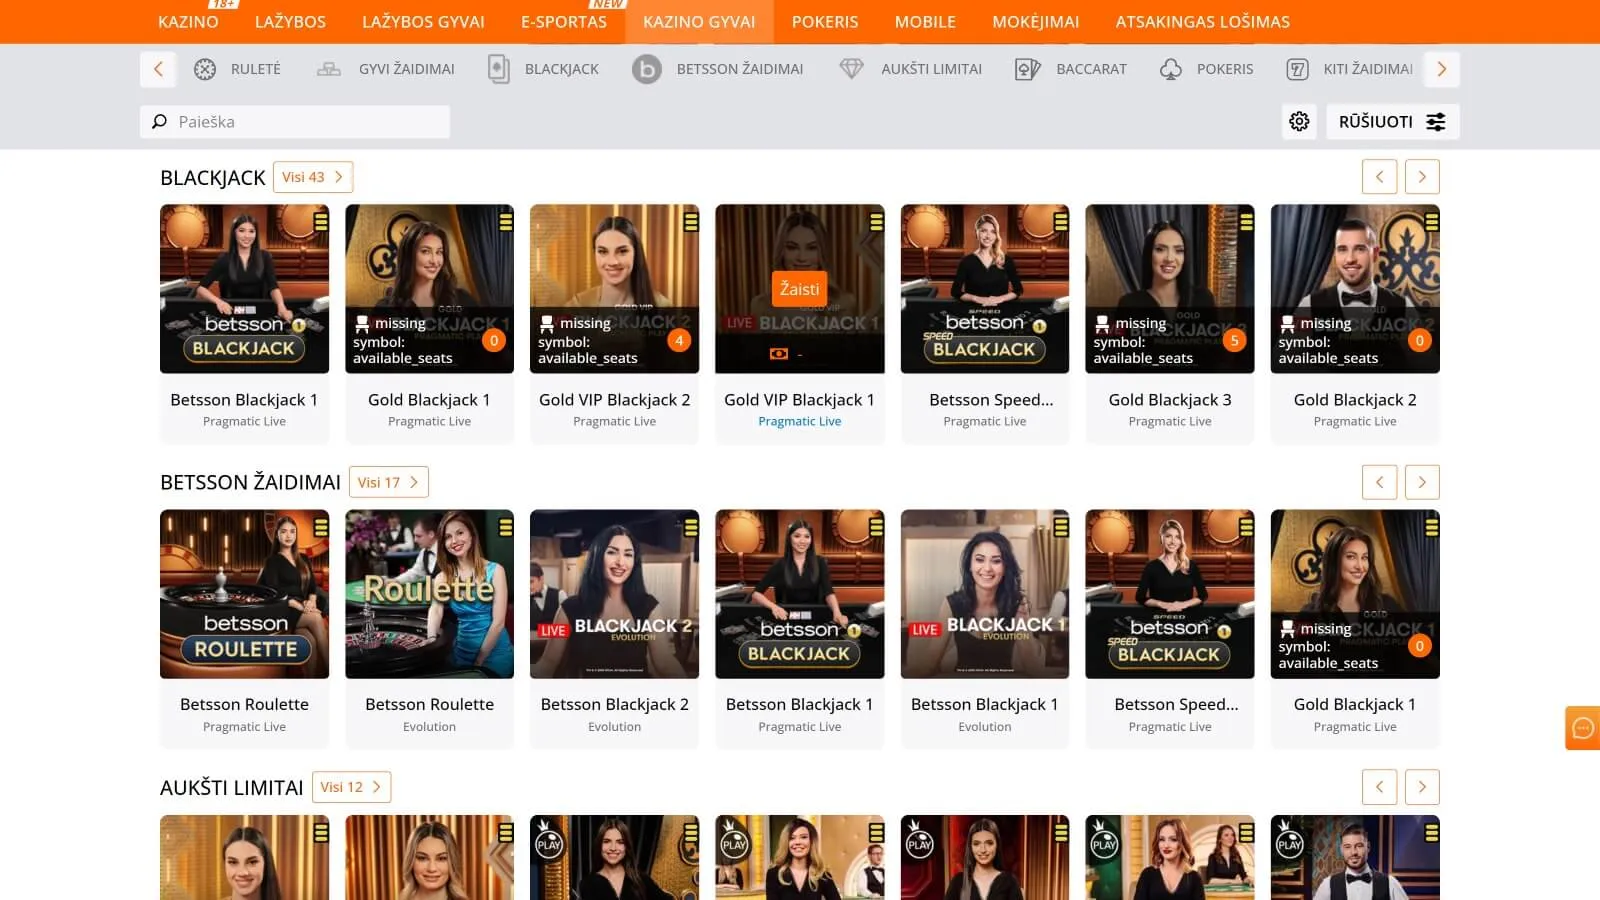This screenshot has width=1600, height=900.
Task: Open info menu on Betsson Blackjack 2 card
Action: (691, 527)
